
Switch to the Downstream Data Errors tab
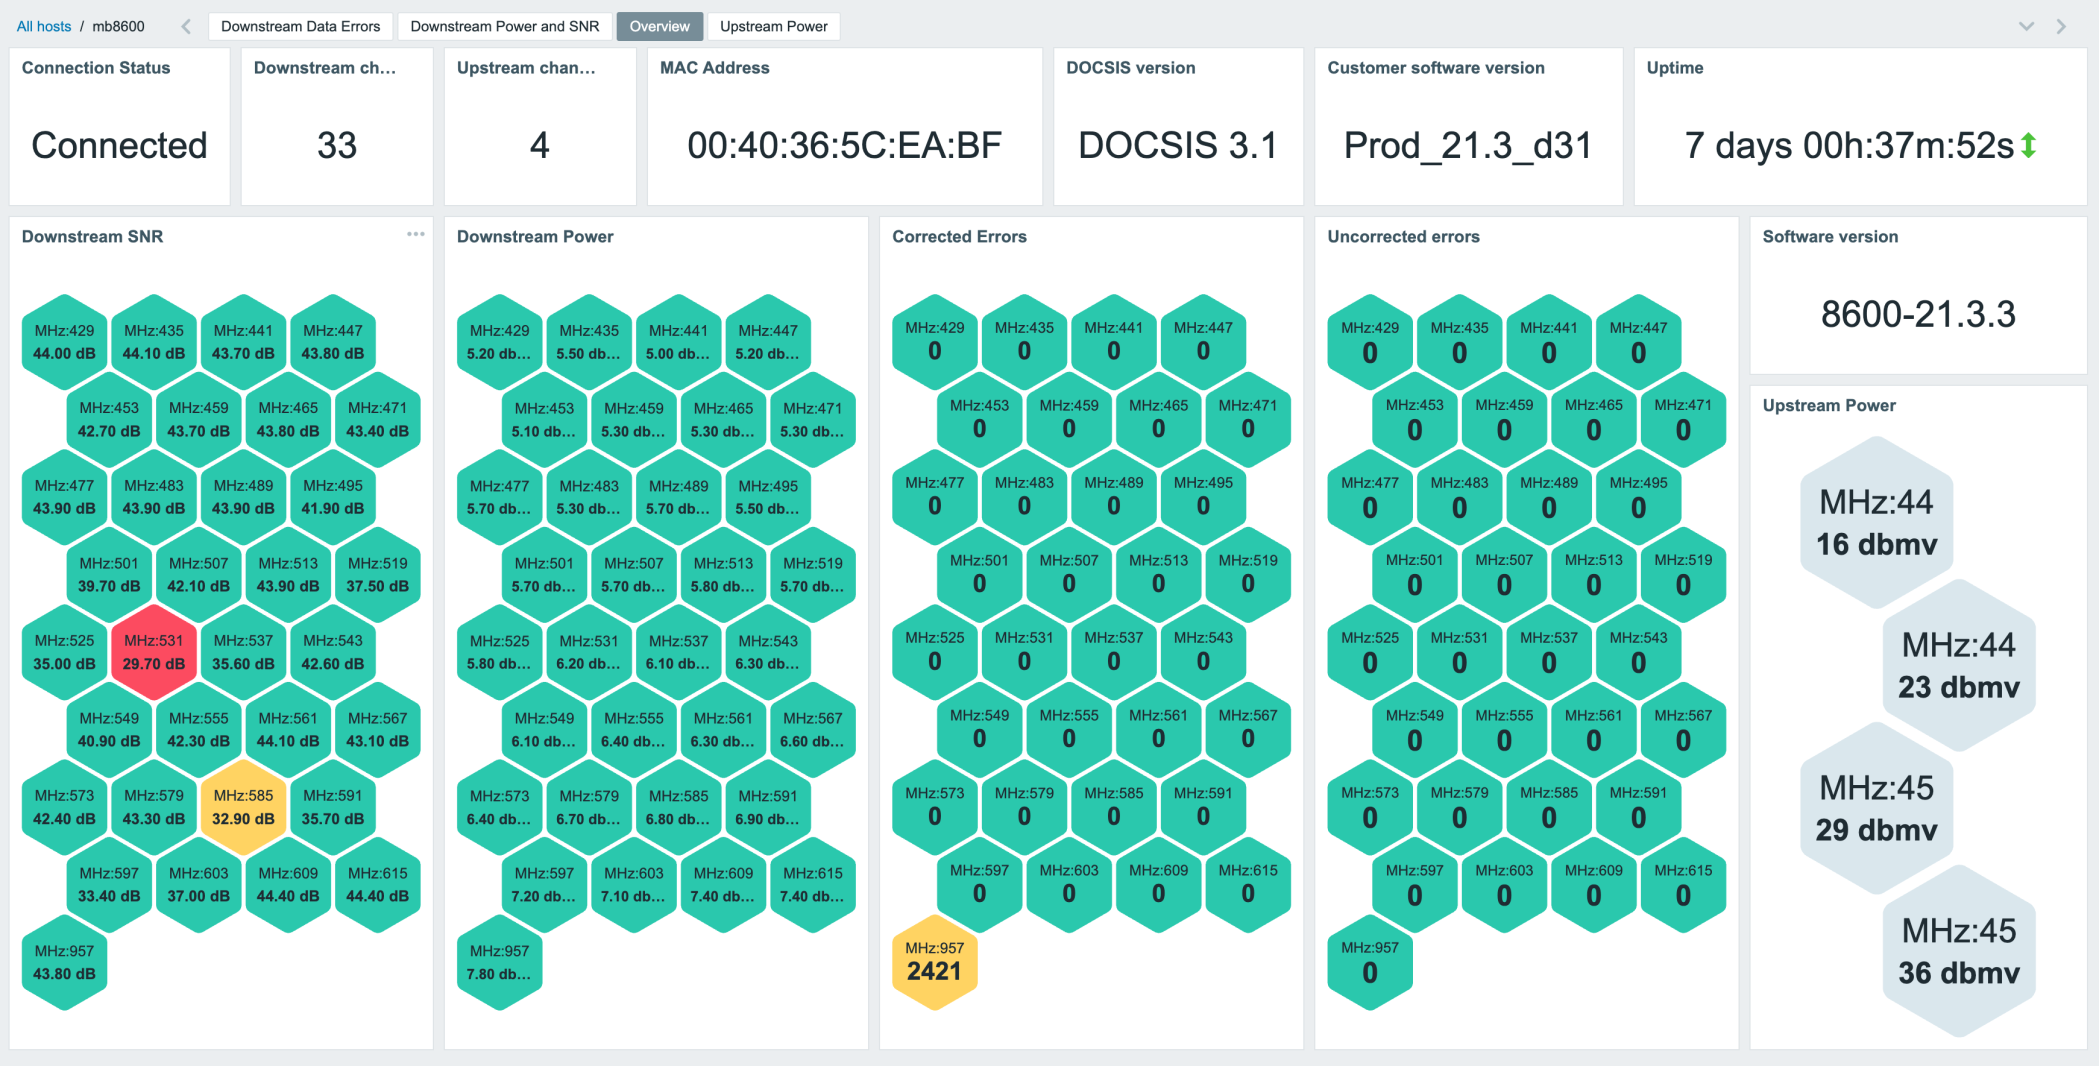coord(300,27)
